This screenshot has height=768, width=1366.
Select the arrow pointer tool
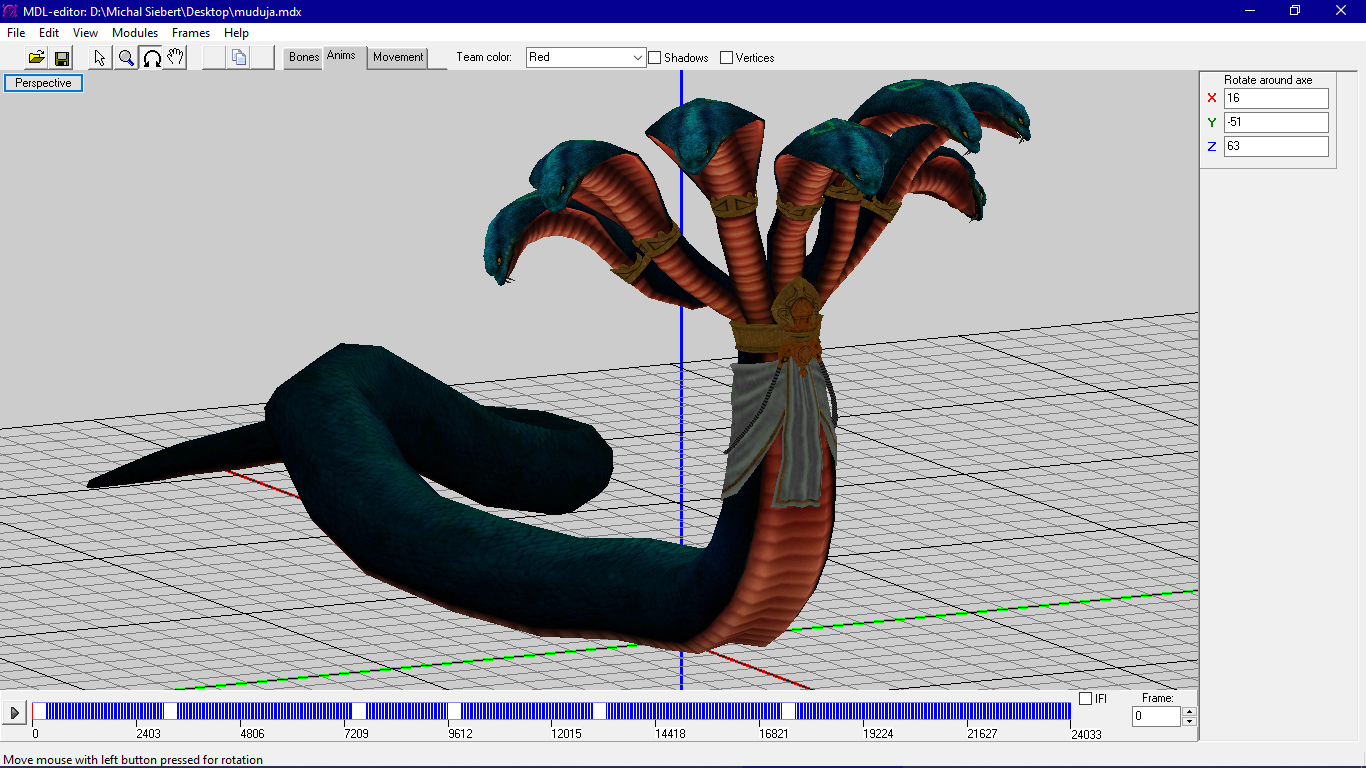pyautogui.click(x=100, y=58)
